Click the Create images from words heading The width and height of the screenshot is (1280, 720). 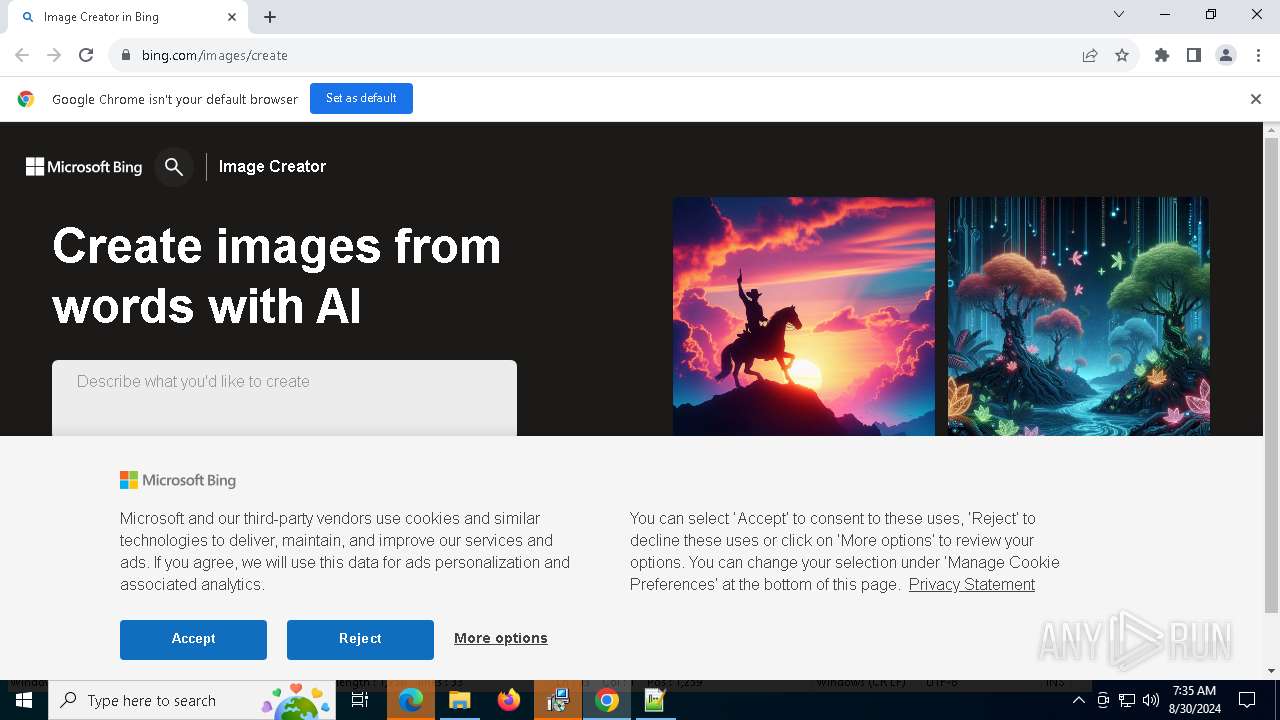(x=277, y=276)
